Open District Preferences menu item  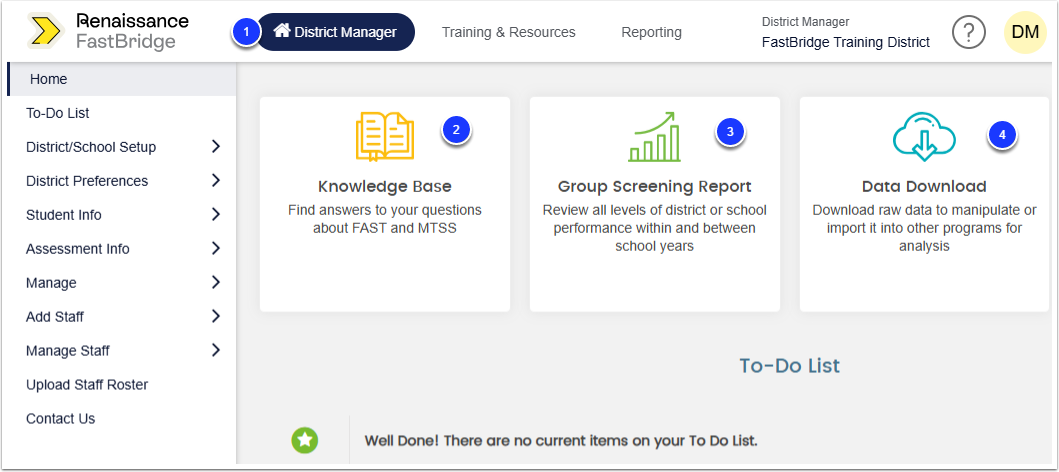pyautogui.click(x=86, y=181)
